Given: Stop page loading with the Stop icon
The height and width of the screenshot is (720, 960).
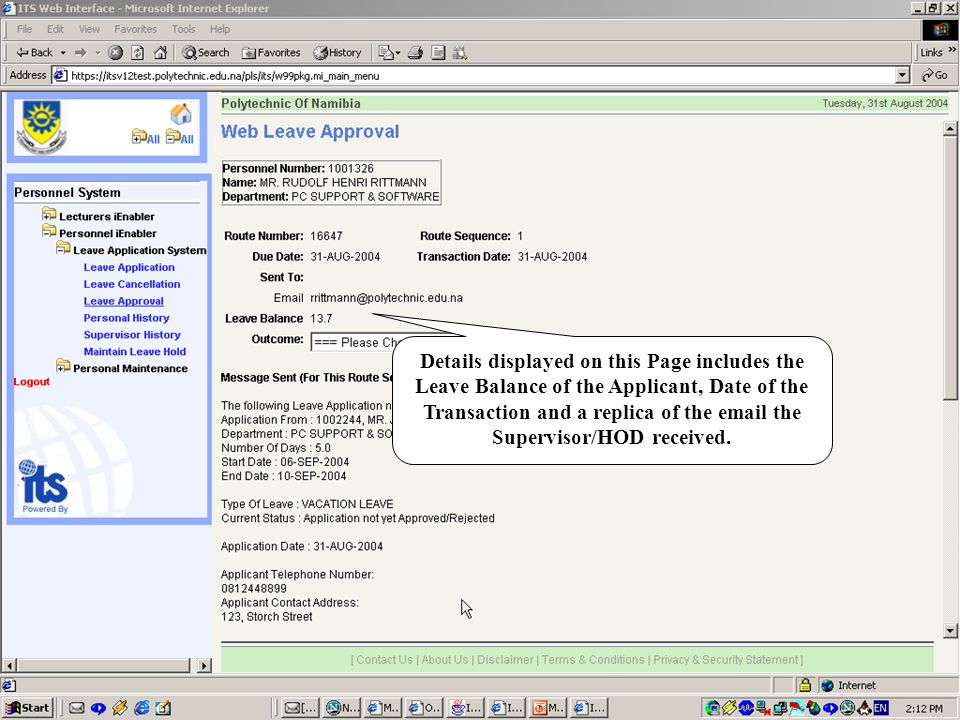Looking at the screenshot, I should (115, 53).
